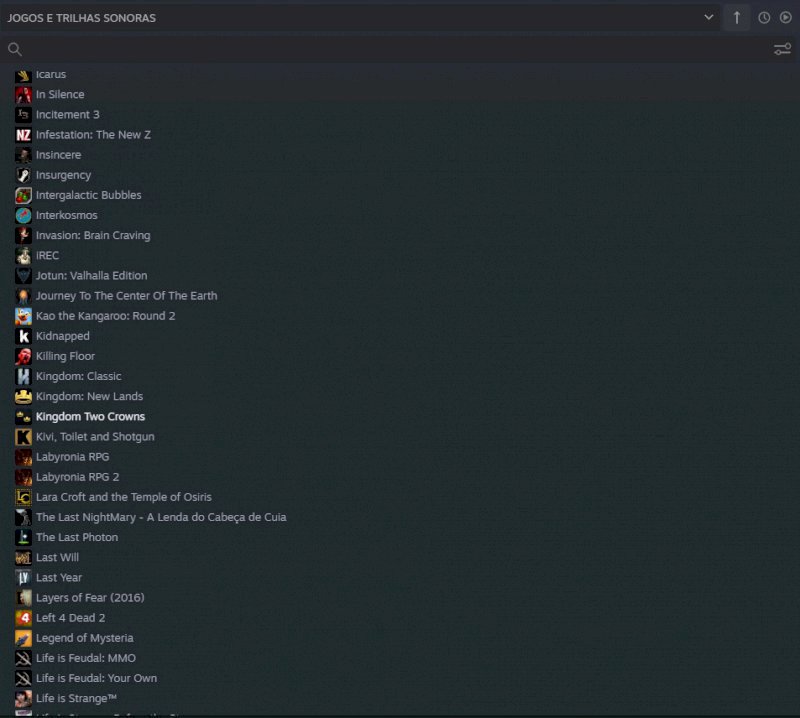Open Lara Croft and the Temple of Osiris
Image resolution: width=800 pixels, height=718 pixels.
point(123,497)
